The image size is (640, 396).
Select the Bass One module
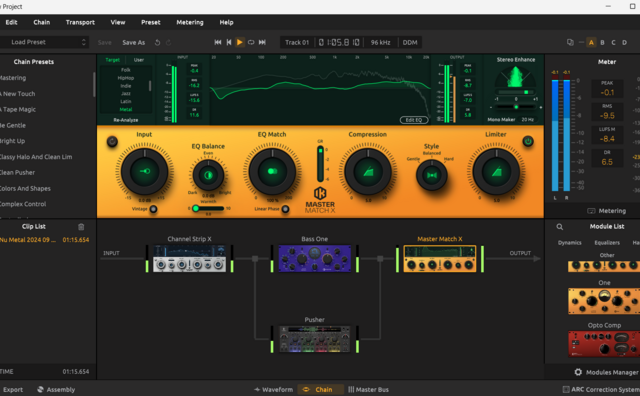[x=315, y=258]
